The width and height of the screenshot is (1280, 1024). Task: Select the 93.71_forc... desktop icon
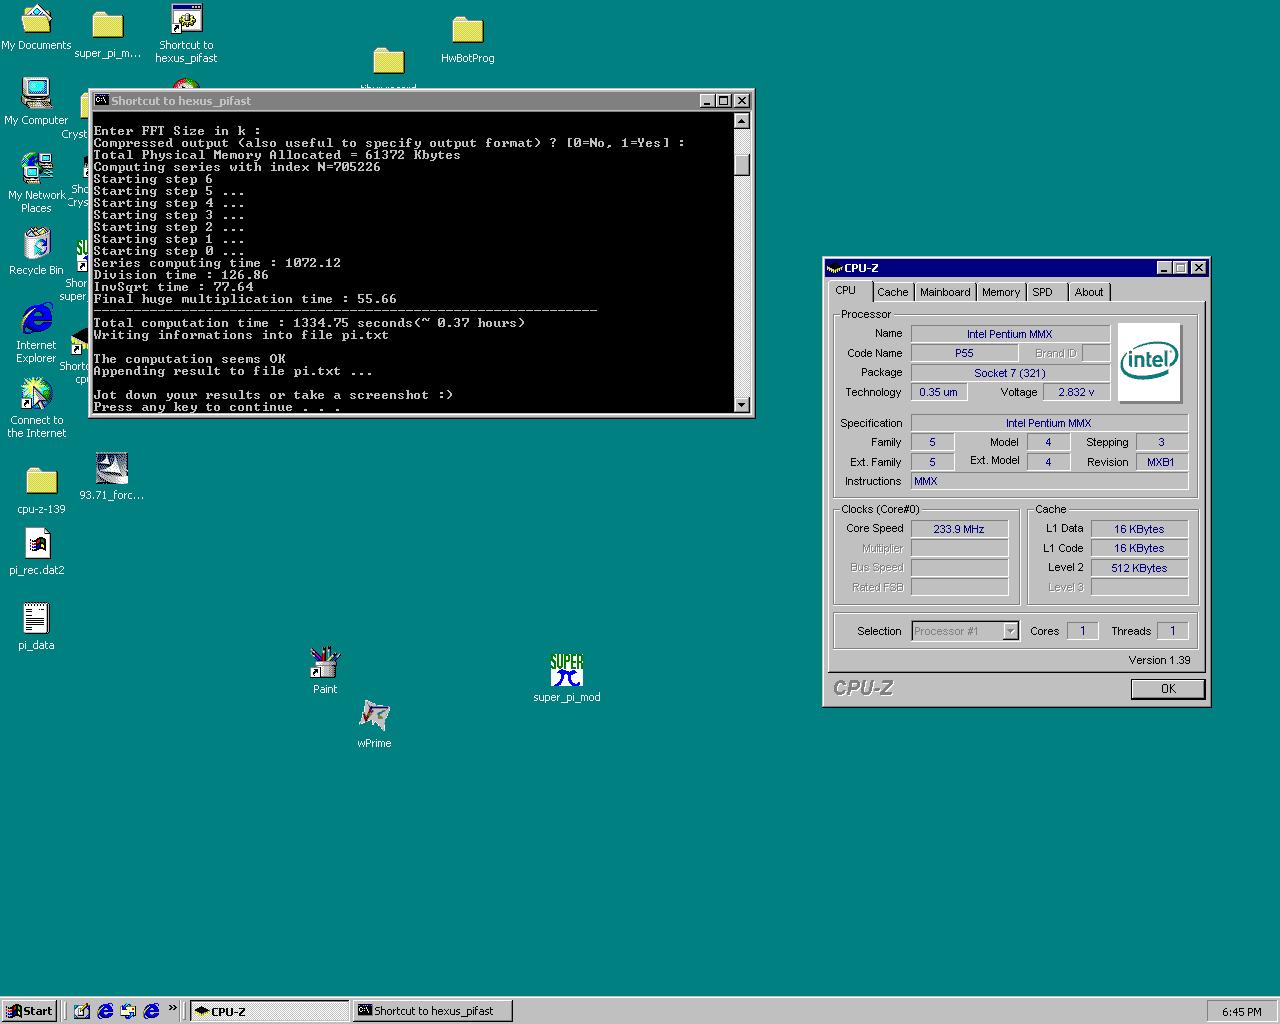coord(112,476)
